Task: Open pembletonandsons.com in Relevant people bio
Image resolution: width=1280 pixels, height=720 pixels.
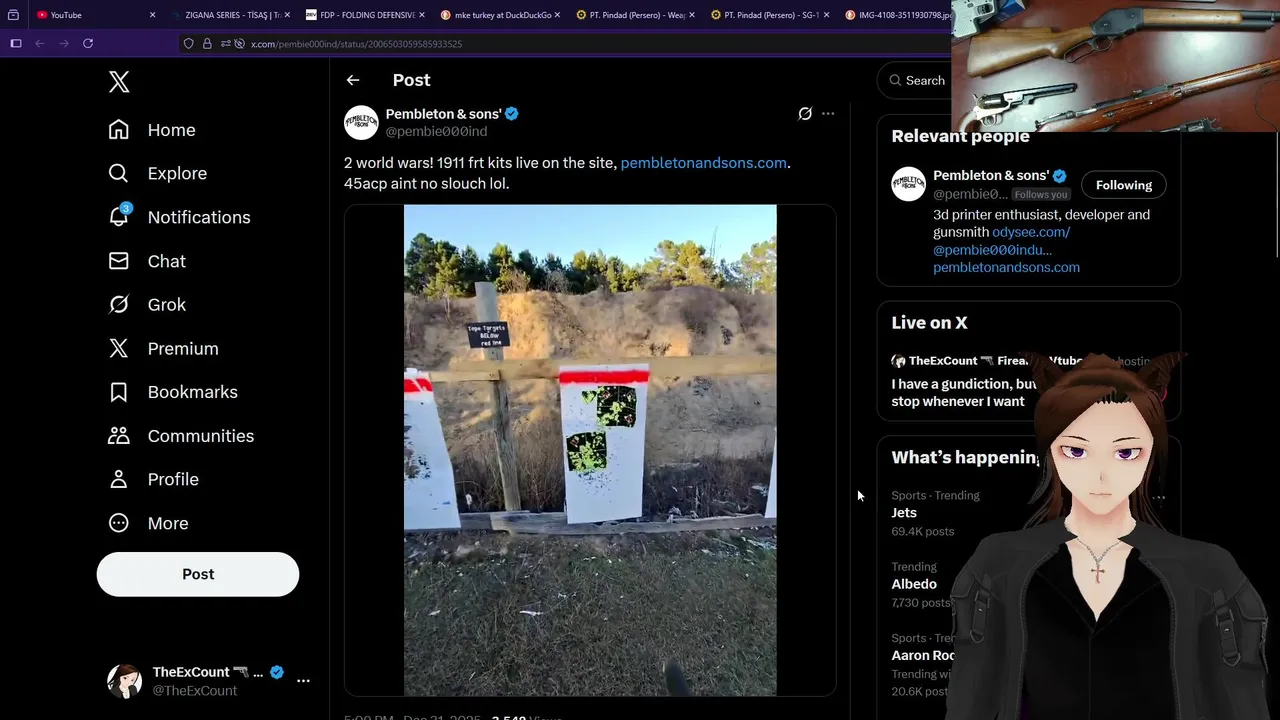Action: [1006, 267]
